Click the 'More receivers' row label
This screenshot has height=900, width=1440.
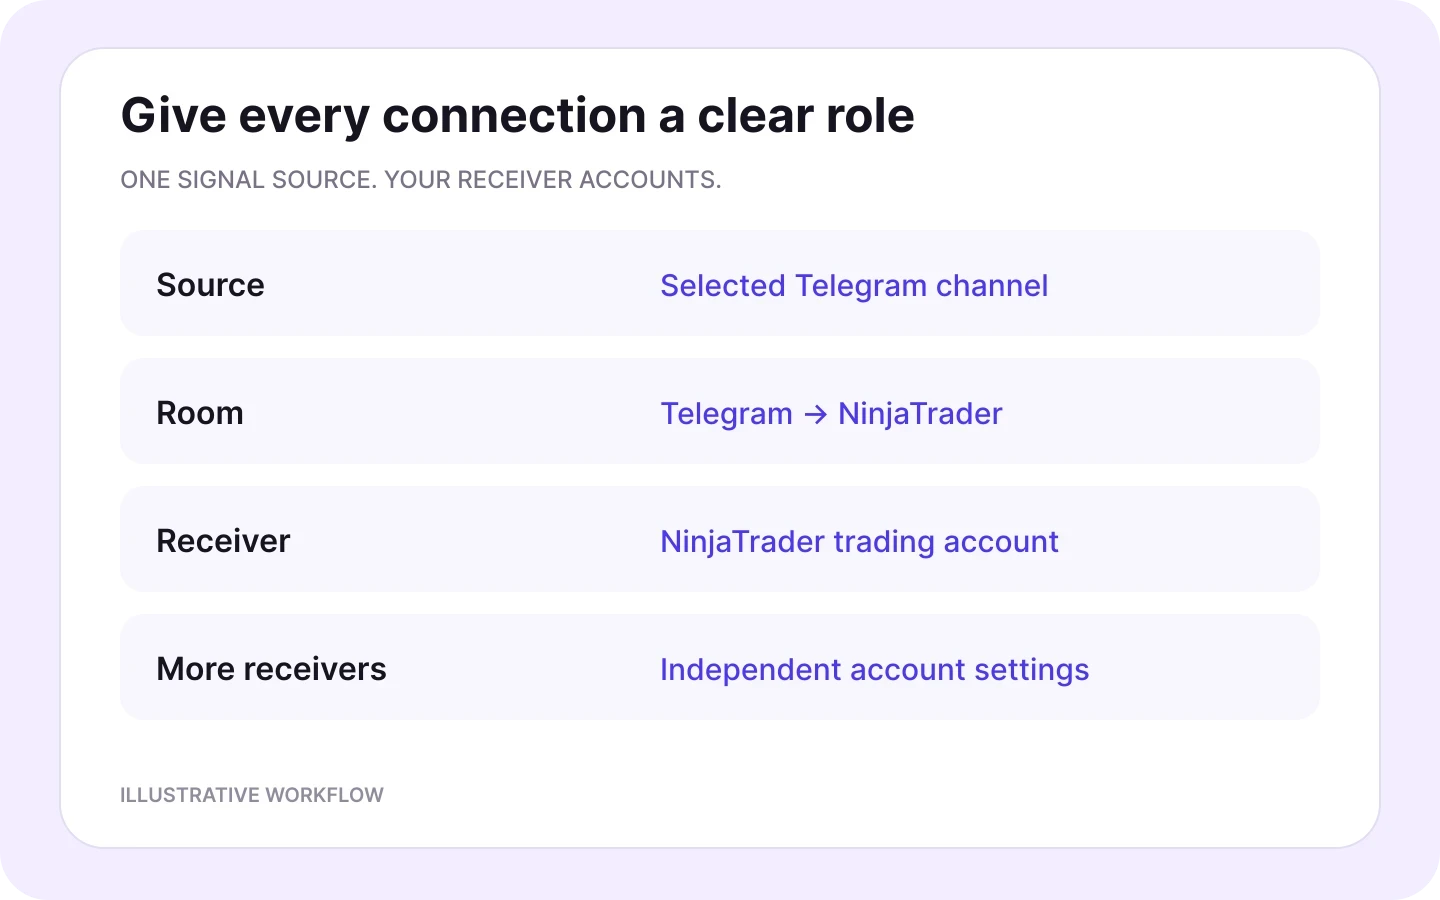click(x=271, y=669)
